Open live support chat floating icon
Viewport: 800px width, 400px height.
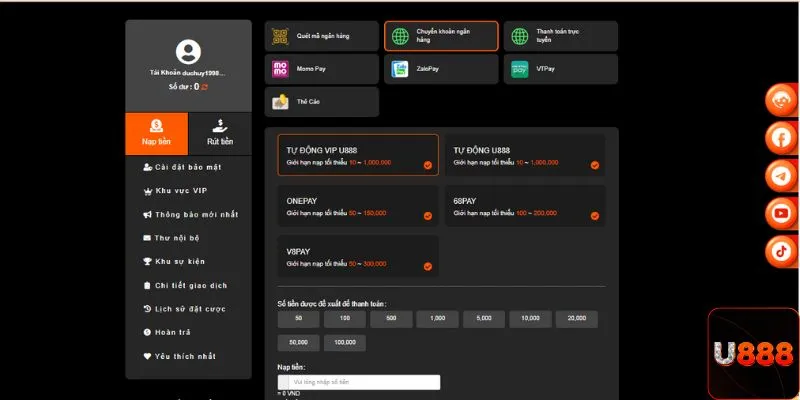(x=781, y=101)
